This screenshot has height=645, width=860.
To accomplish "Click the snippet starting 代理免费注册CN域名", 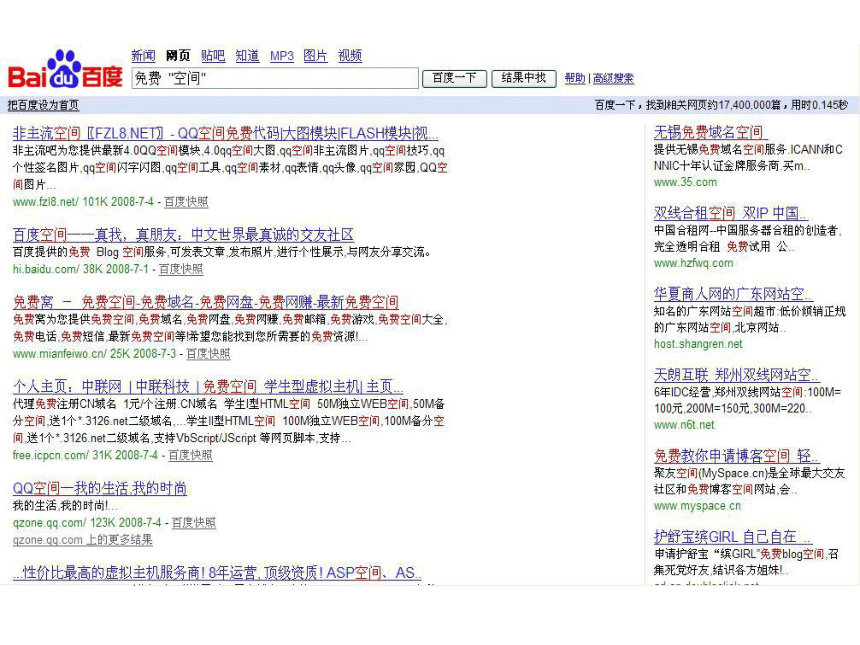I will pos(229,421).
